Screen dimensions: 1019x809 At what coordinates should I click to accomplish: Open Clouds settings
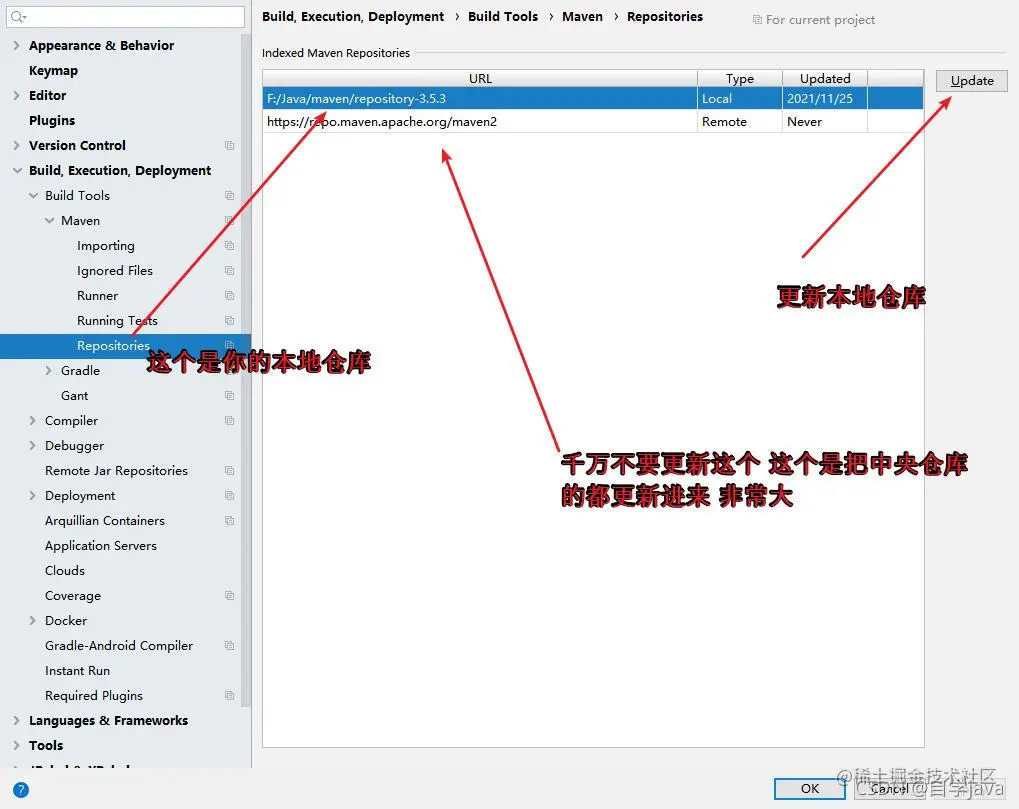point(65,571)
